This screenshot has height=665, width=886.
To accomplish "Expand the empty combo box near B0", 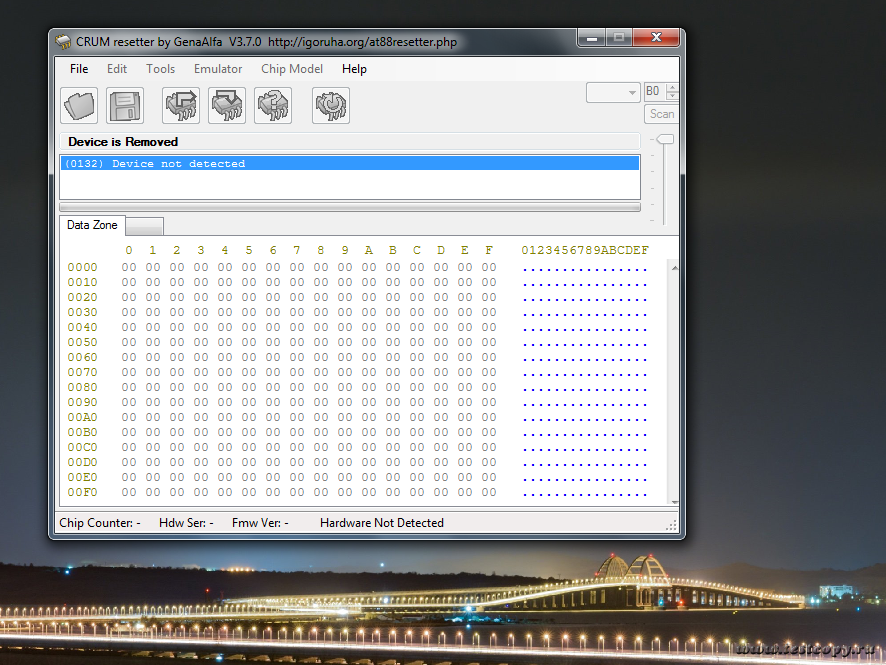I will [x=613, y=92].
